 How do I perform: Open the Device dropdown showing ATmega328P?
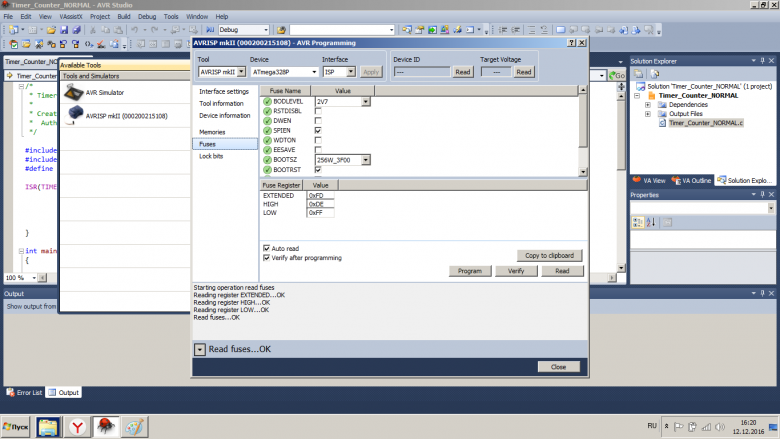click(314, 72)
